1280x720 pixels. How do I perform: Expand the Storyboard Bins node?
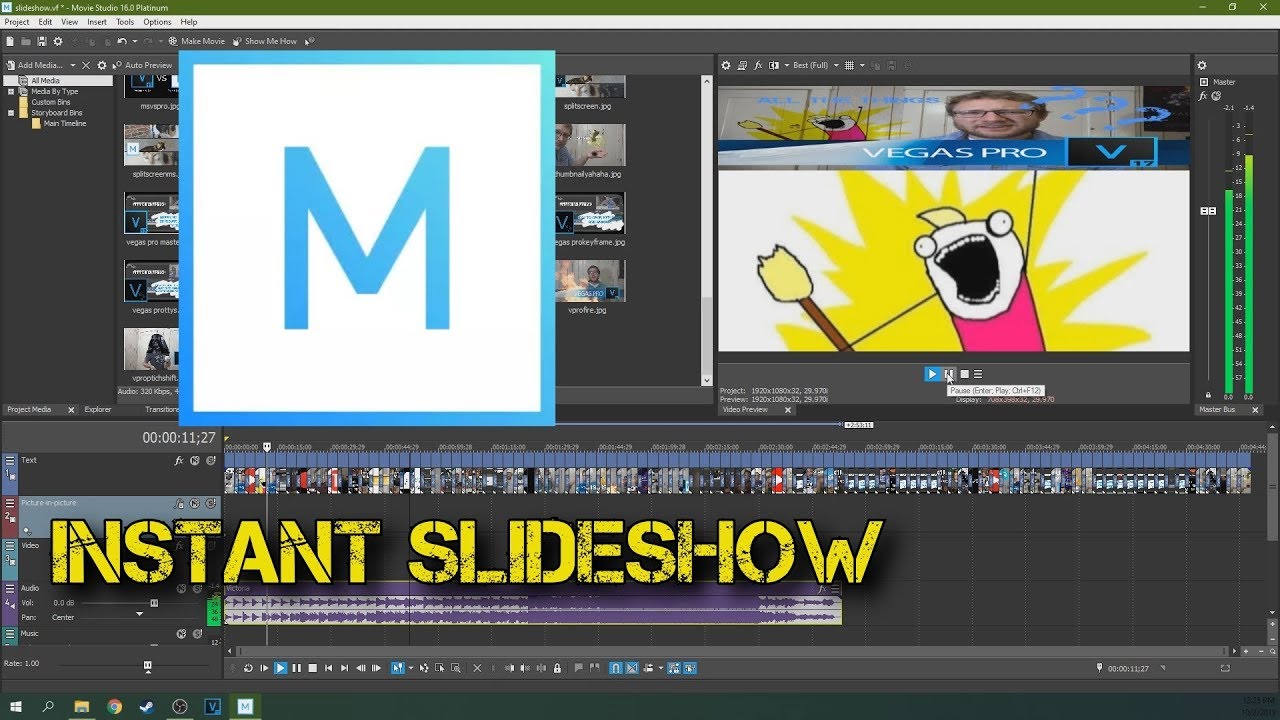11,113
